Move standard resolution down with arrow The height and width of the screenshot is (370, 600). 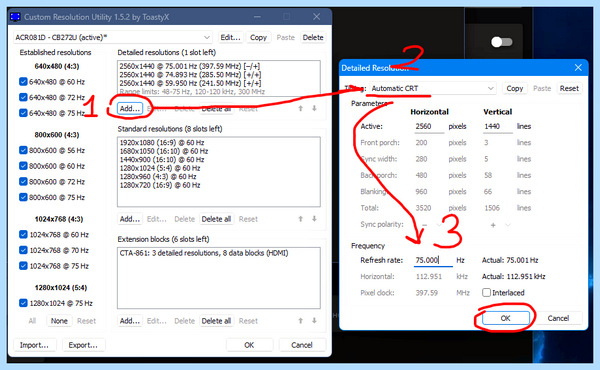tap(314, 219)
